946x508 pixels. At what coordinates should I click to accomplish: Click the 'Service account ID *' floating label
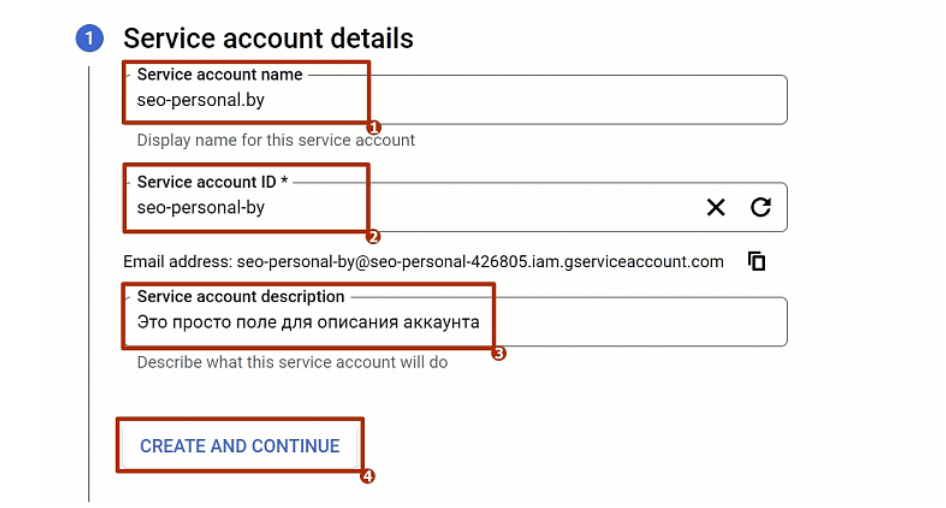coord(212,182)
